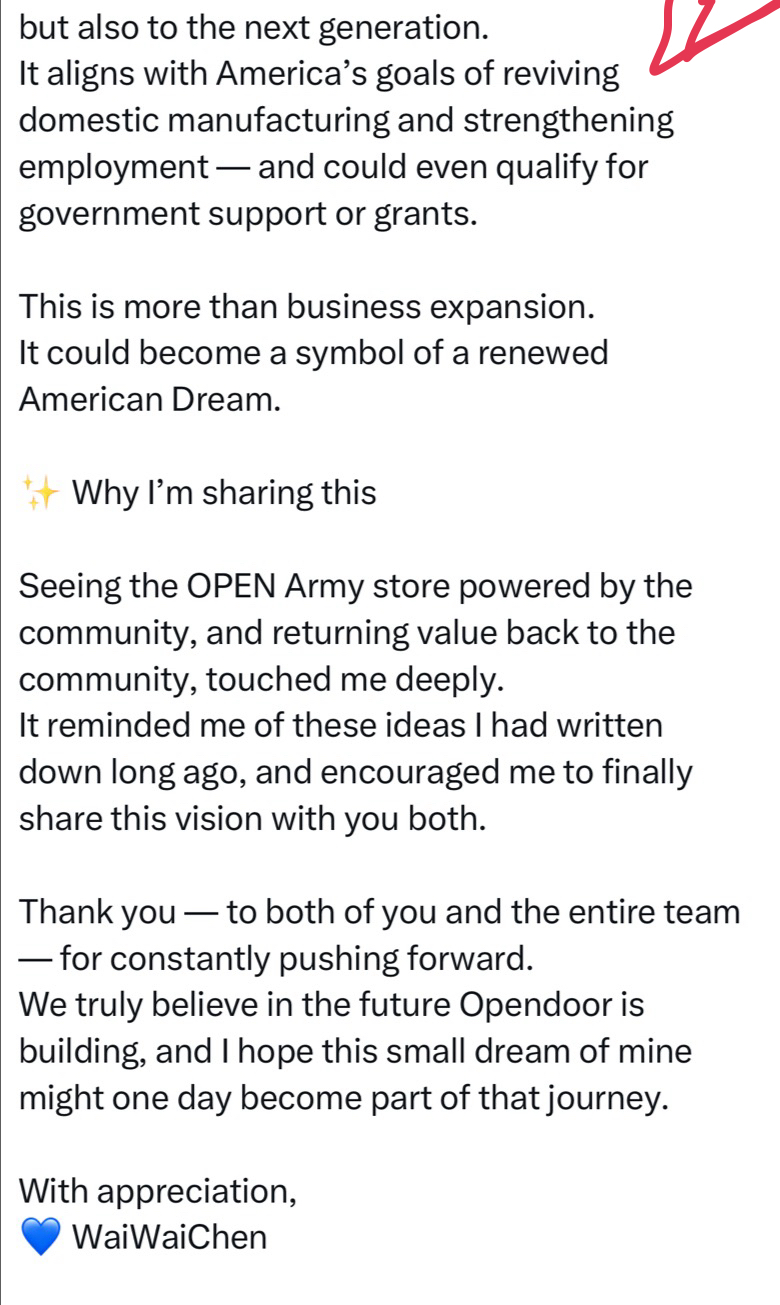Click 'share this vision with you both.' line
The image size is (780, 1305).
(x=253, y=820)
